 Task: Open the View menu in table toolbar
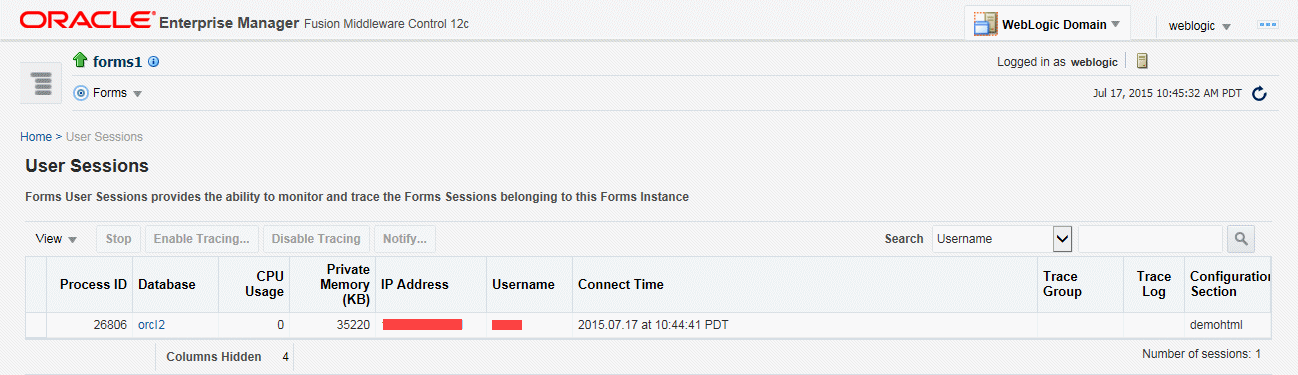(x=56, y=239)
